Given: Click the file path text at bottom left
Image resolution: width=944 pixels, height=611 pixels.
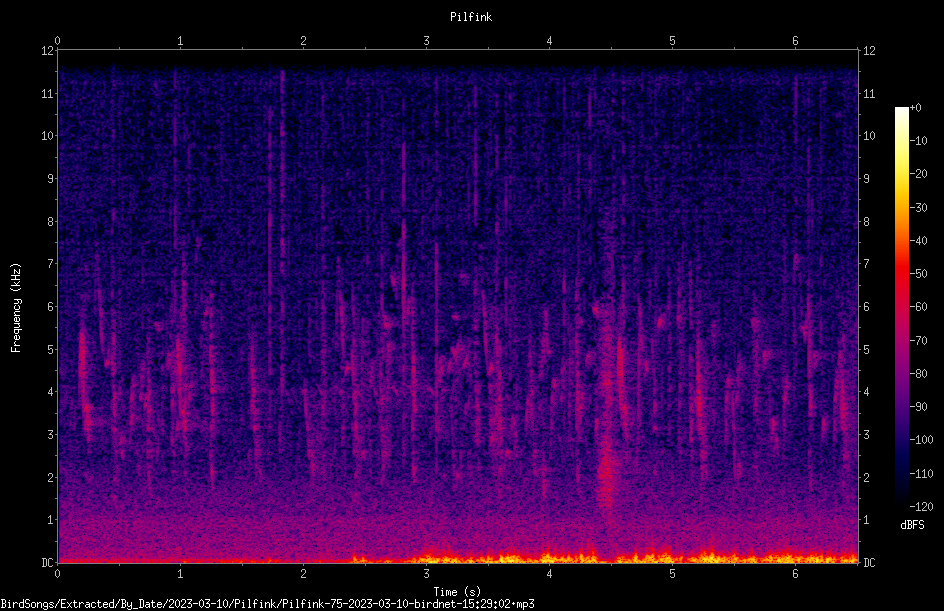Looking at the screenshot, I should [x=267, y=604].
